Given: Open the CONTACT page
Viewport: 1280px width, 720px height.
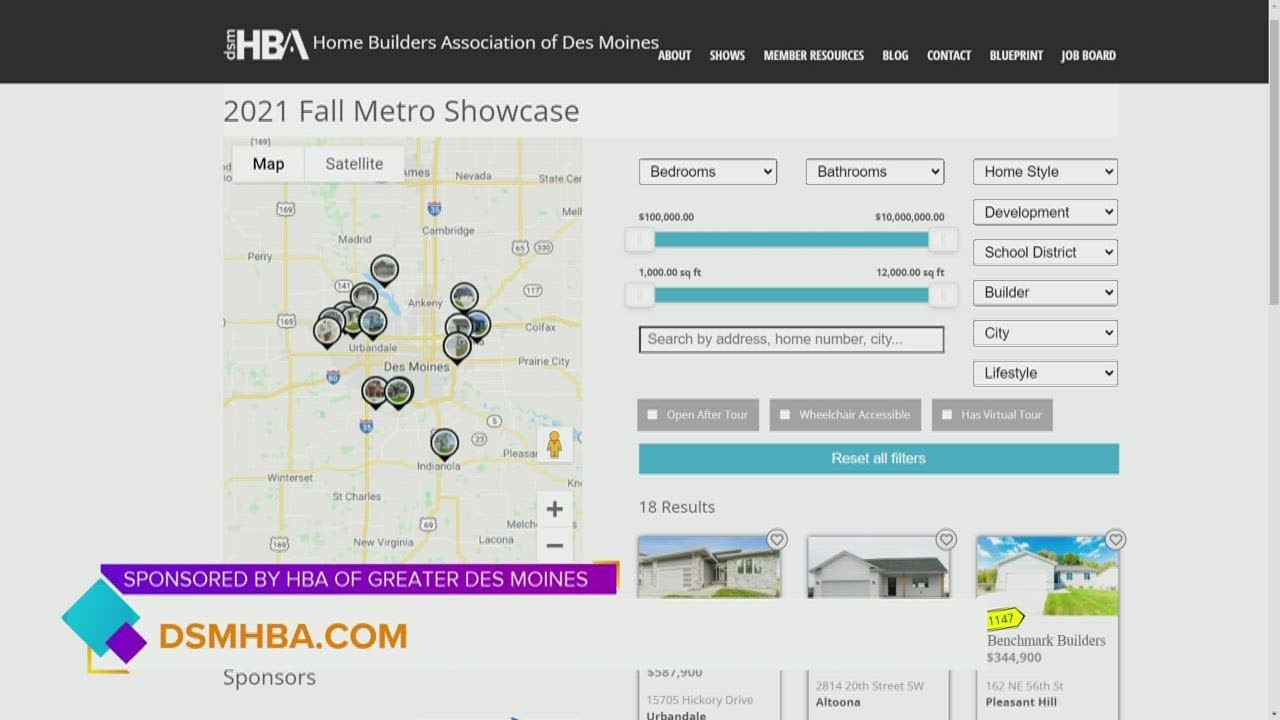Looking at the screenshot, I should 949,56.
